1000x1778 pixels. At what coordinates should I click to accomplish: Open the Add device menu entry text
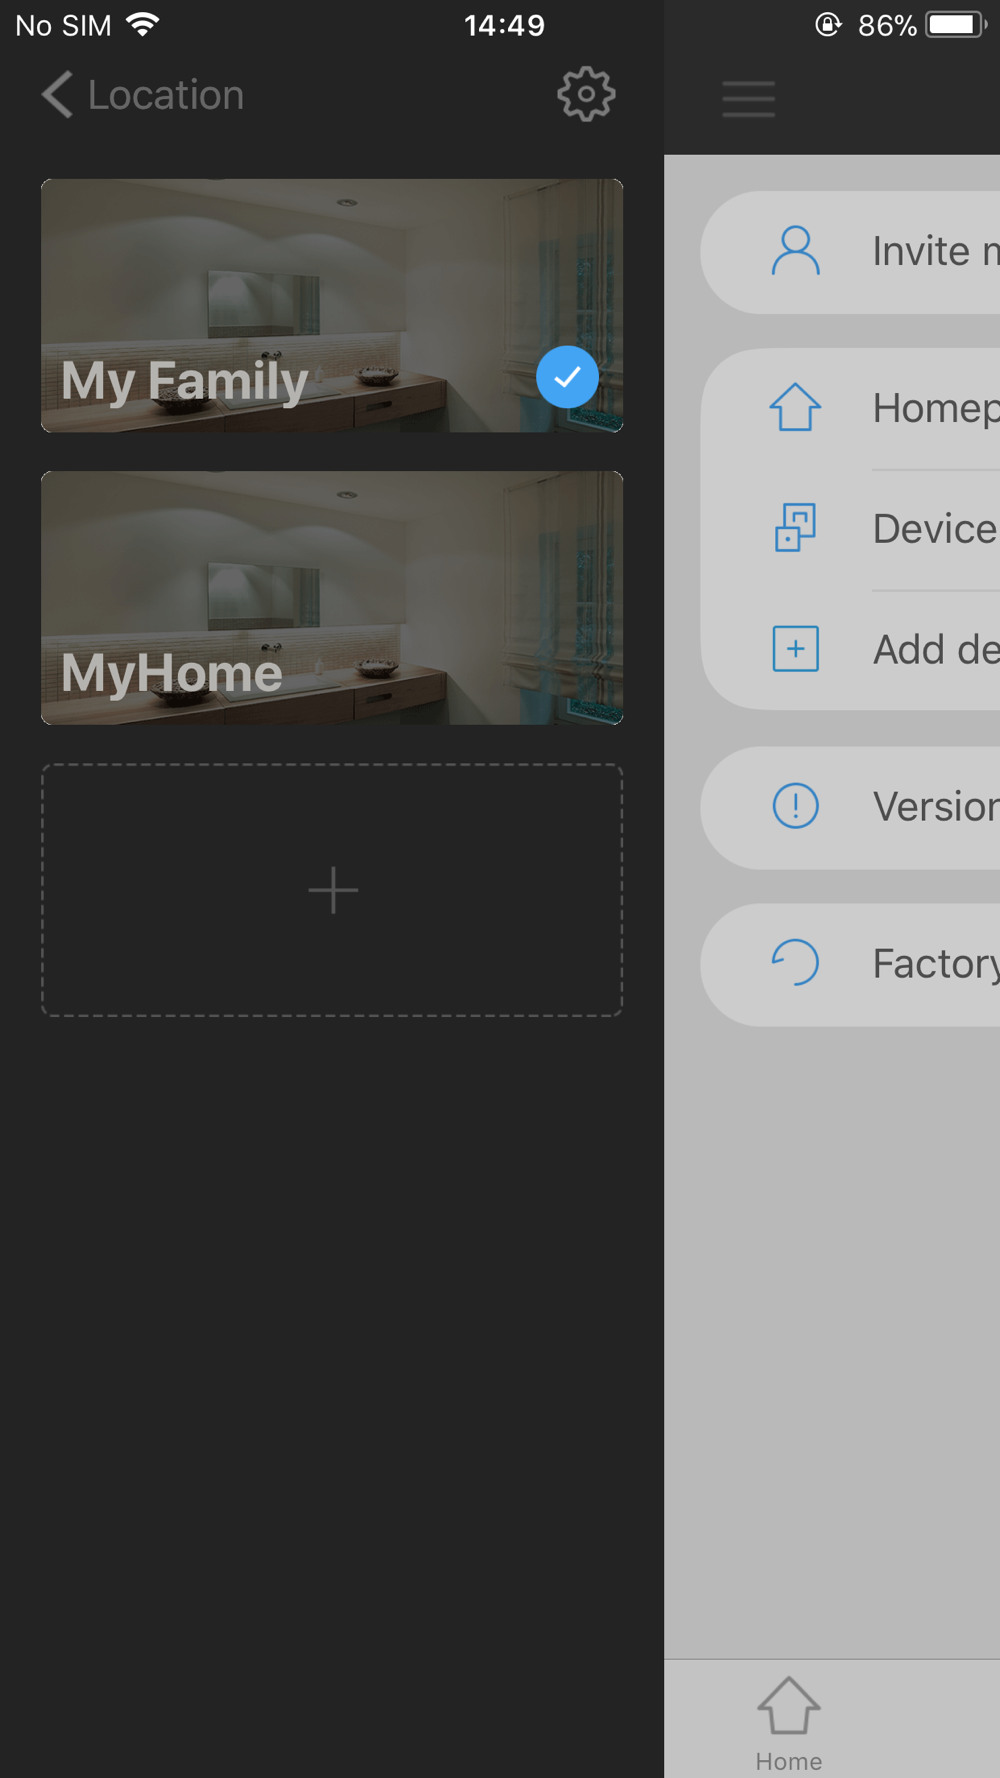(x=936, y=649)
